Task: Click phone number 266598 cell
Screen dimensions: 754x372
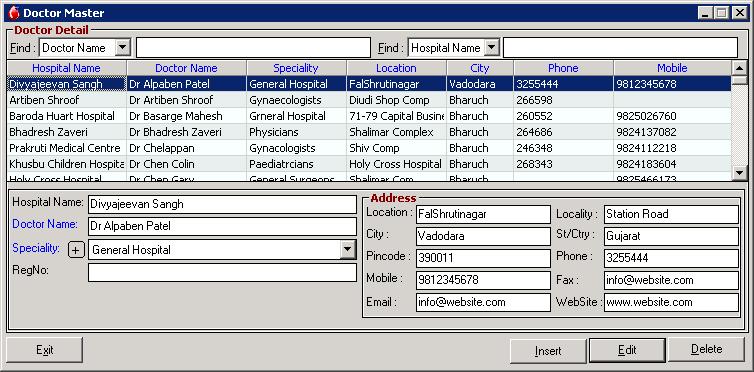Action: [563, 100]
